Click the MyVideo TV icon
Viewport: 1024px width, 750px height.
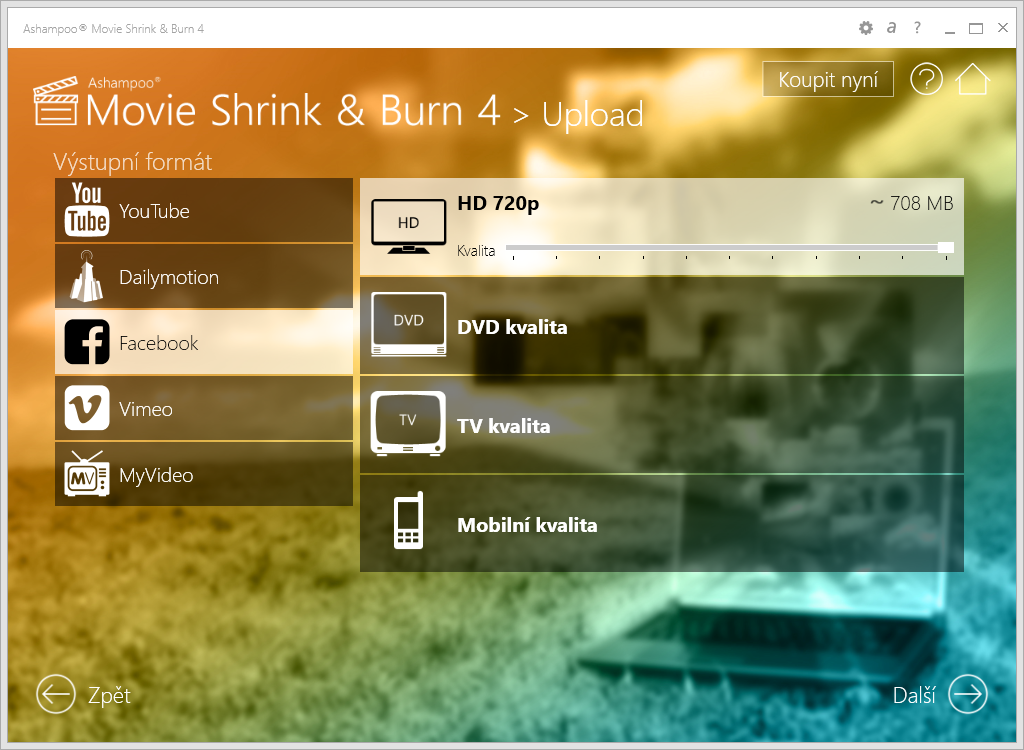pyautogui.click(x=87, y=474)
